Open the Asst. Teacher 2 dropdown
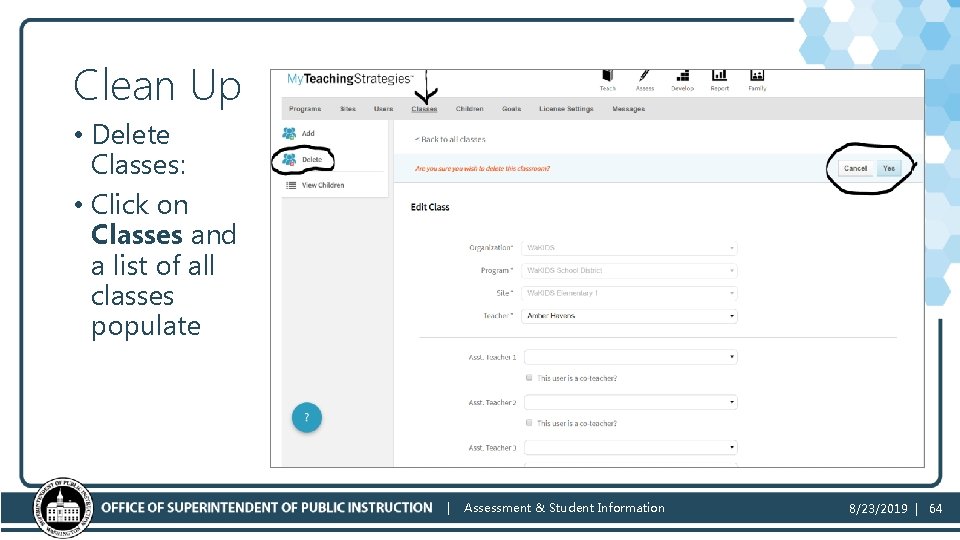Screen dimensions: 960x540 point(631,402)
